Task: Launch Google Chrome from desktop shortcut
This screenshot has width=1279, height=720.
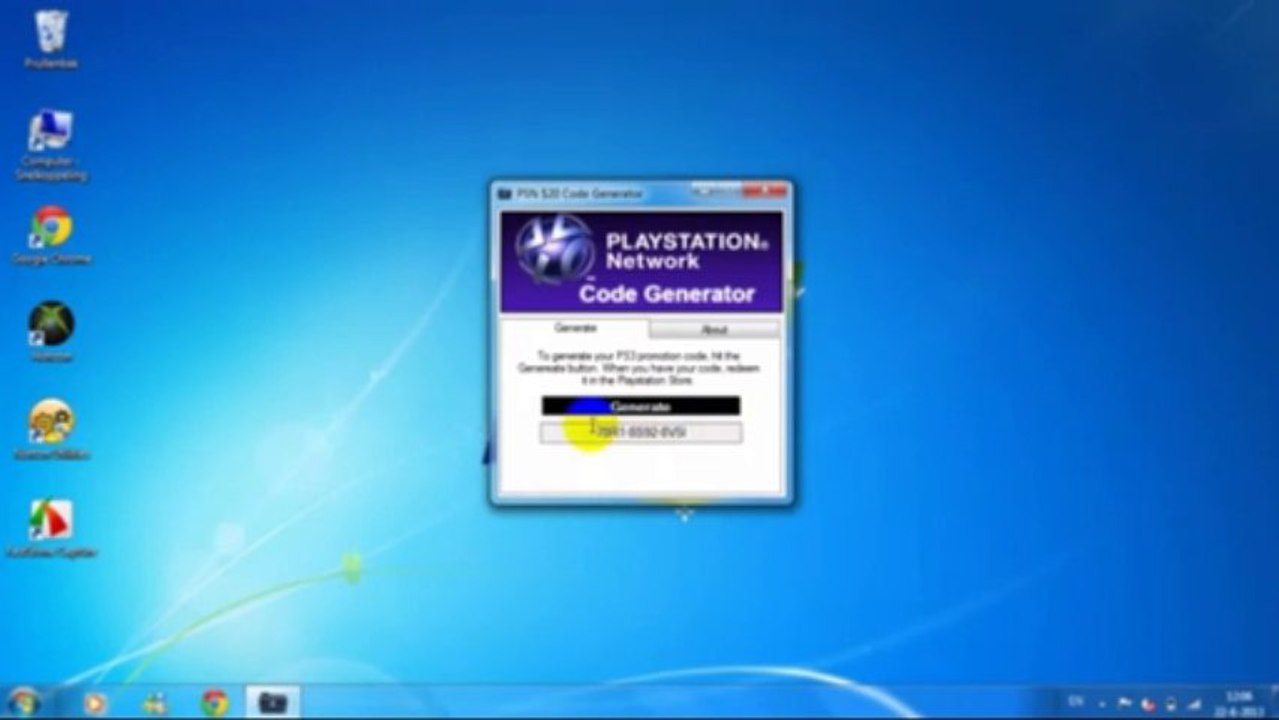Action: tap(50, 236)
